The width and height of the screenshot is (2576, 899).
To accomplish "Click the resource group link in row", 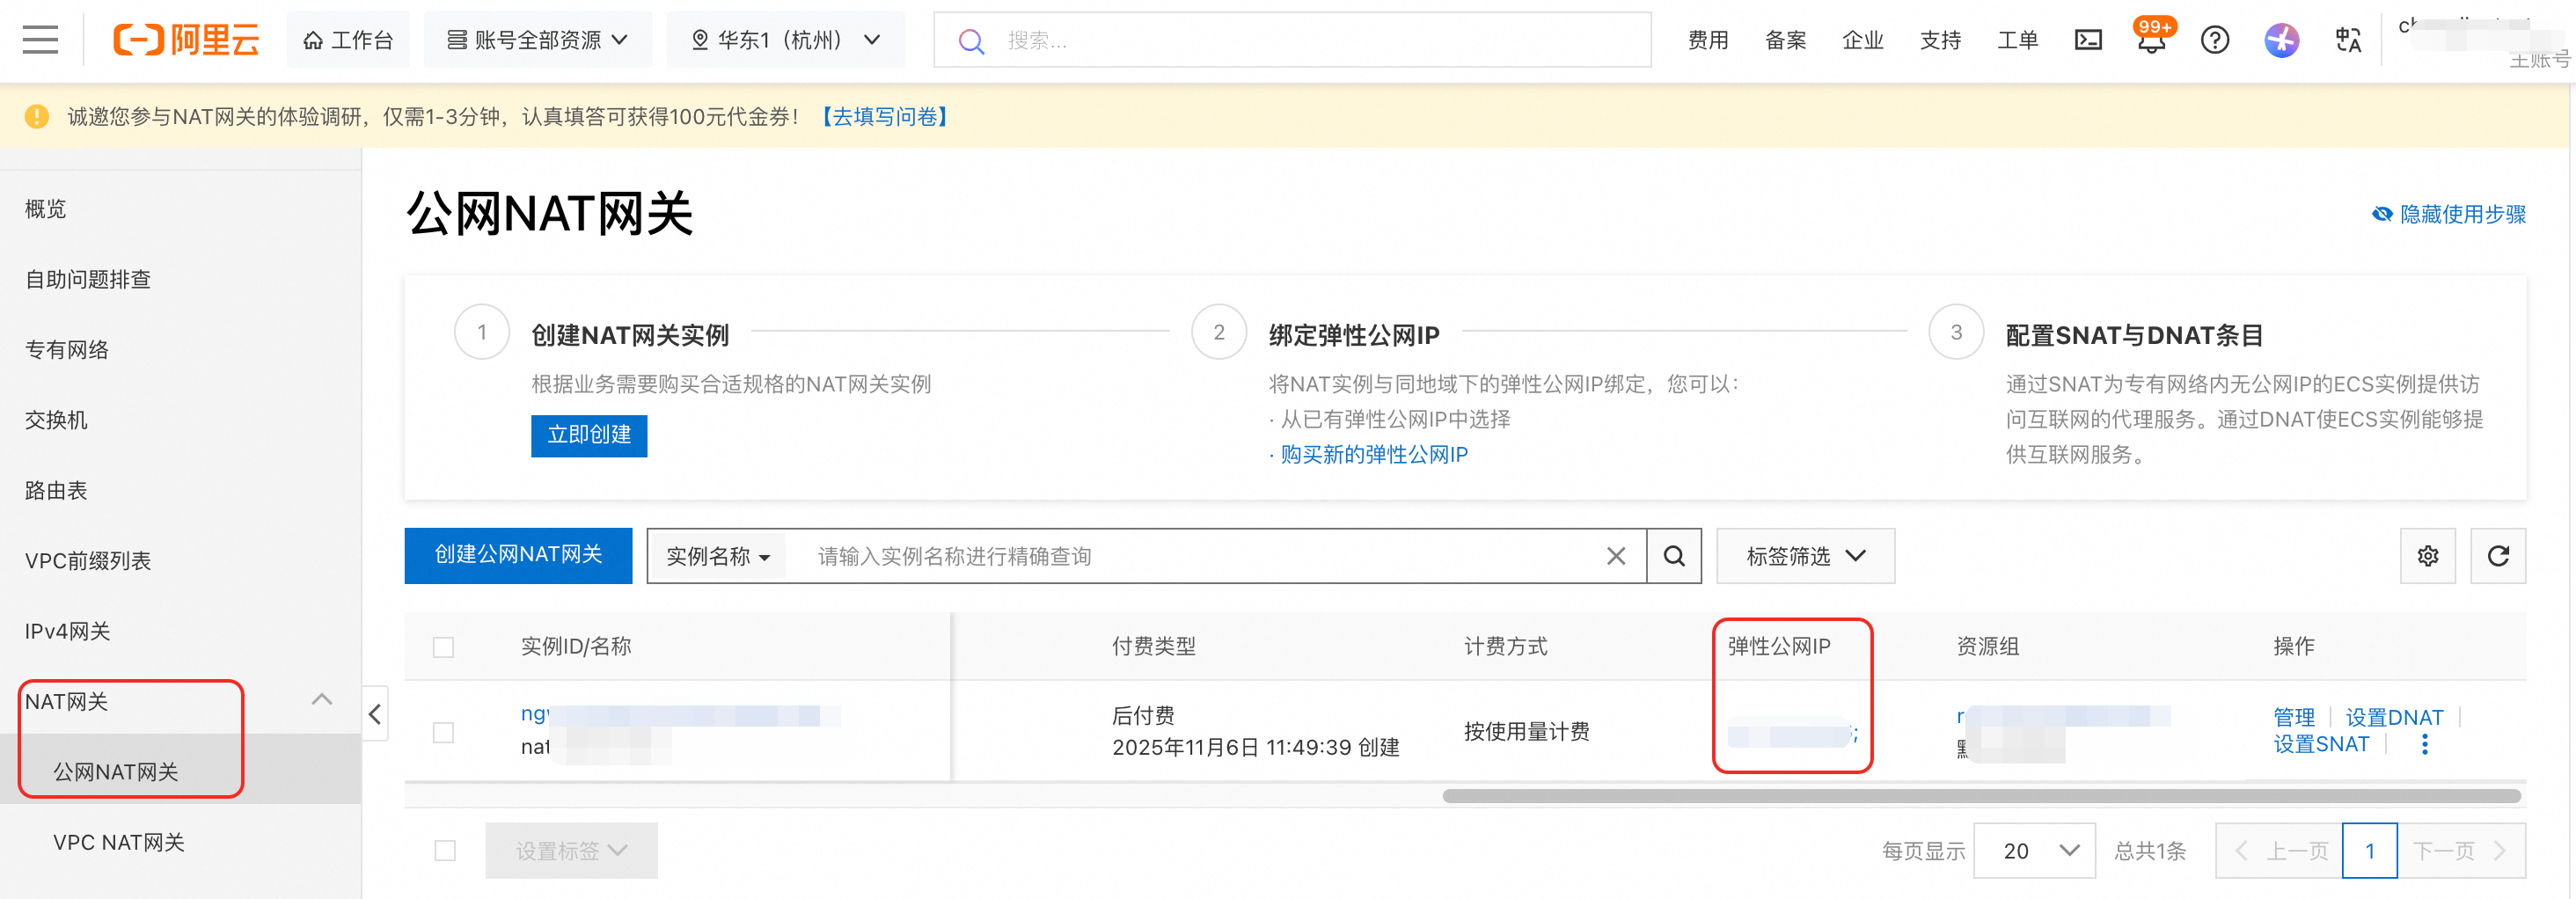I will (2062, 715).
